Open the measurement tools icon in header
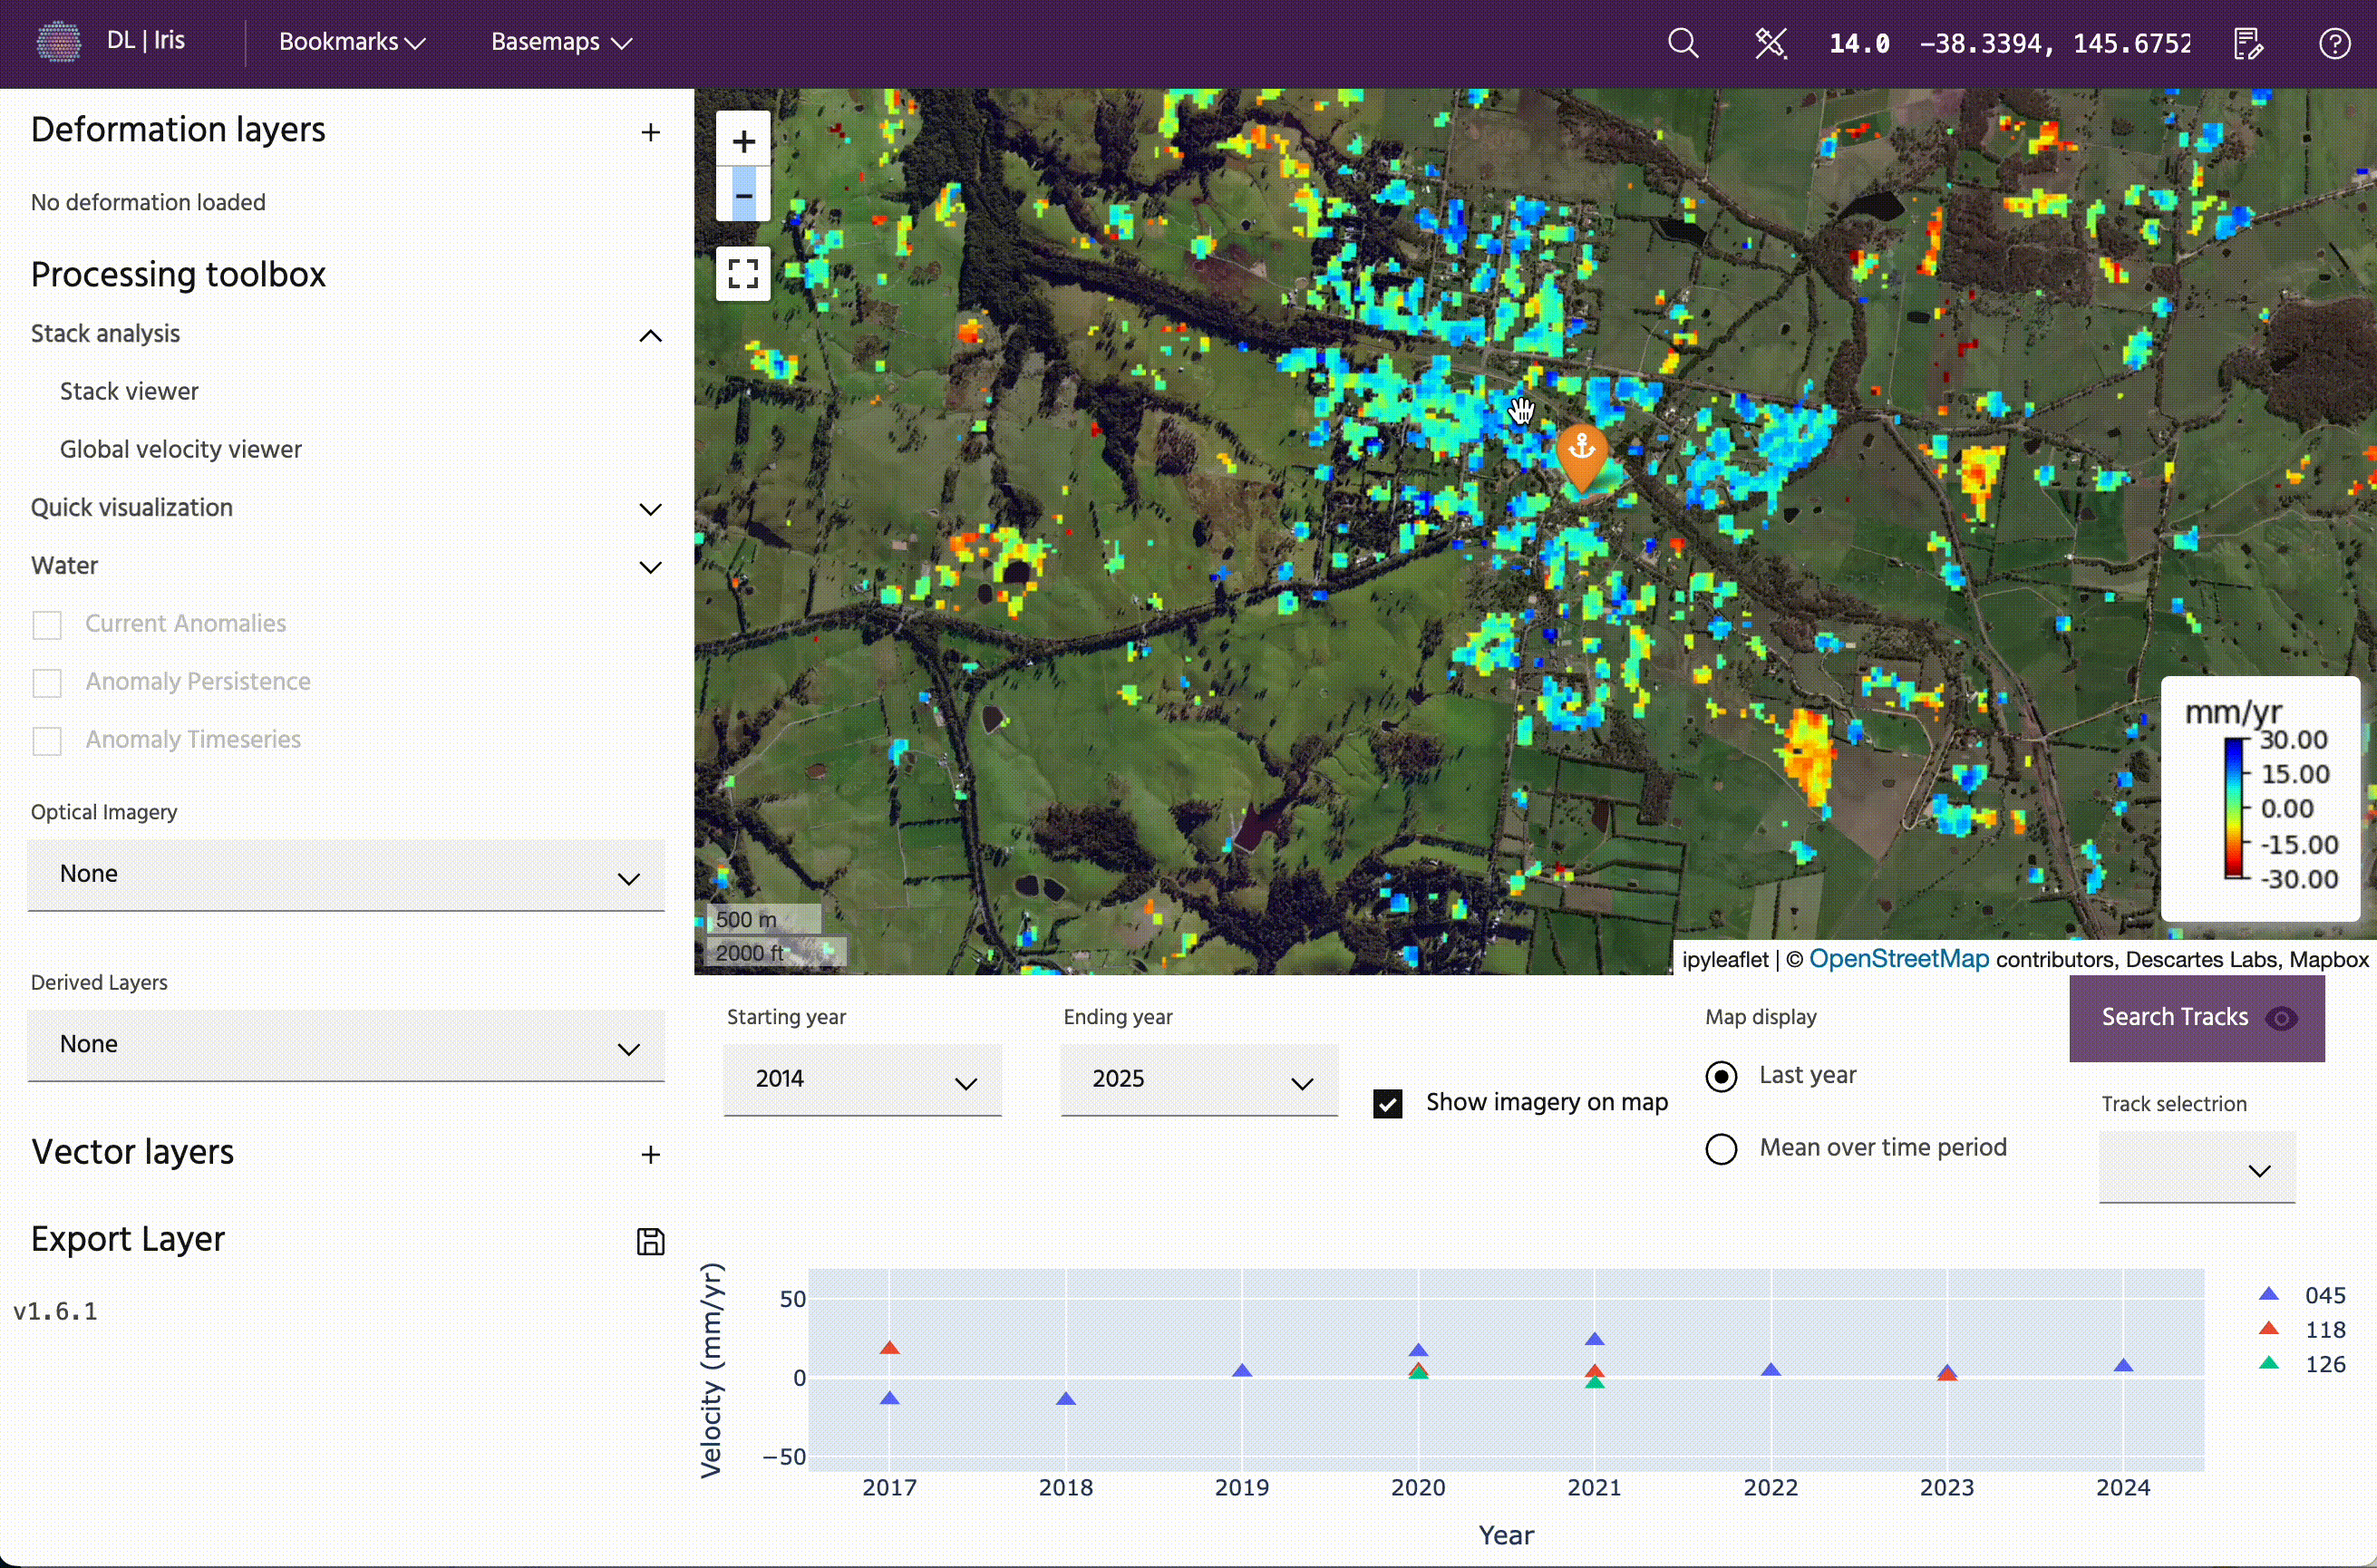This screenshot has width=2377, height=1568. (1771, 43)
